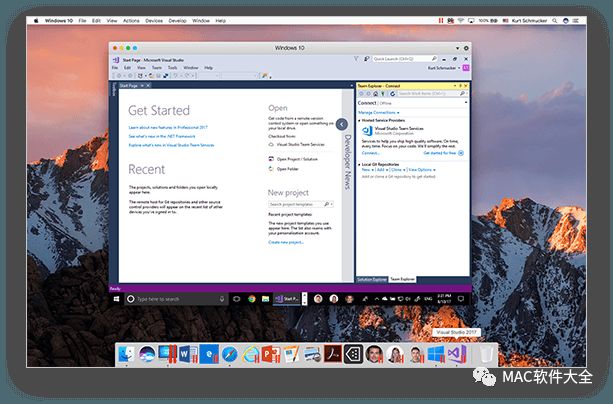Select the Team Explorer bottom tab
Image resolution: width=613 pixels, height=404 pixels.
click(402, 279)
